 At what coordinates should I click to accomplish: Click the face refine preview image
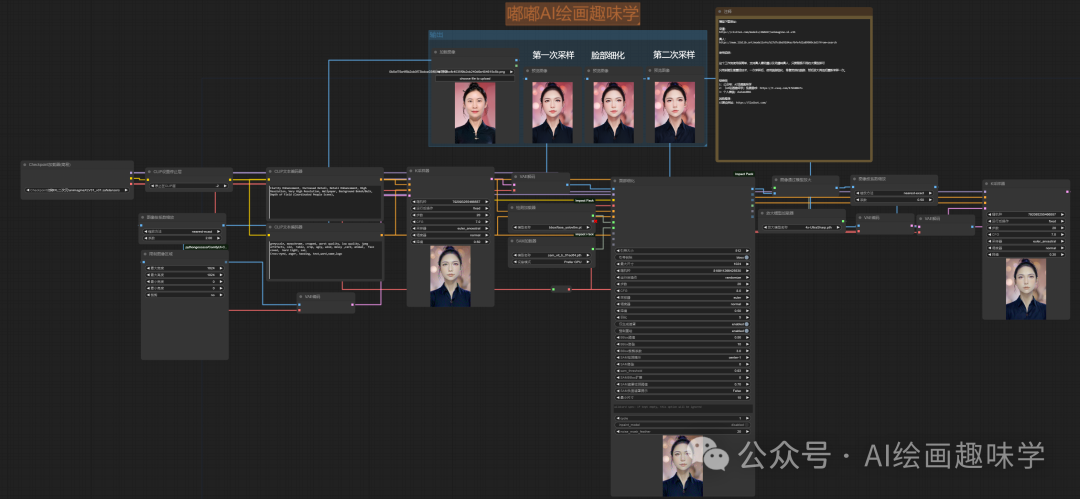click(614, 112)
